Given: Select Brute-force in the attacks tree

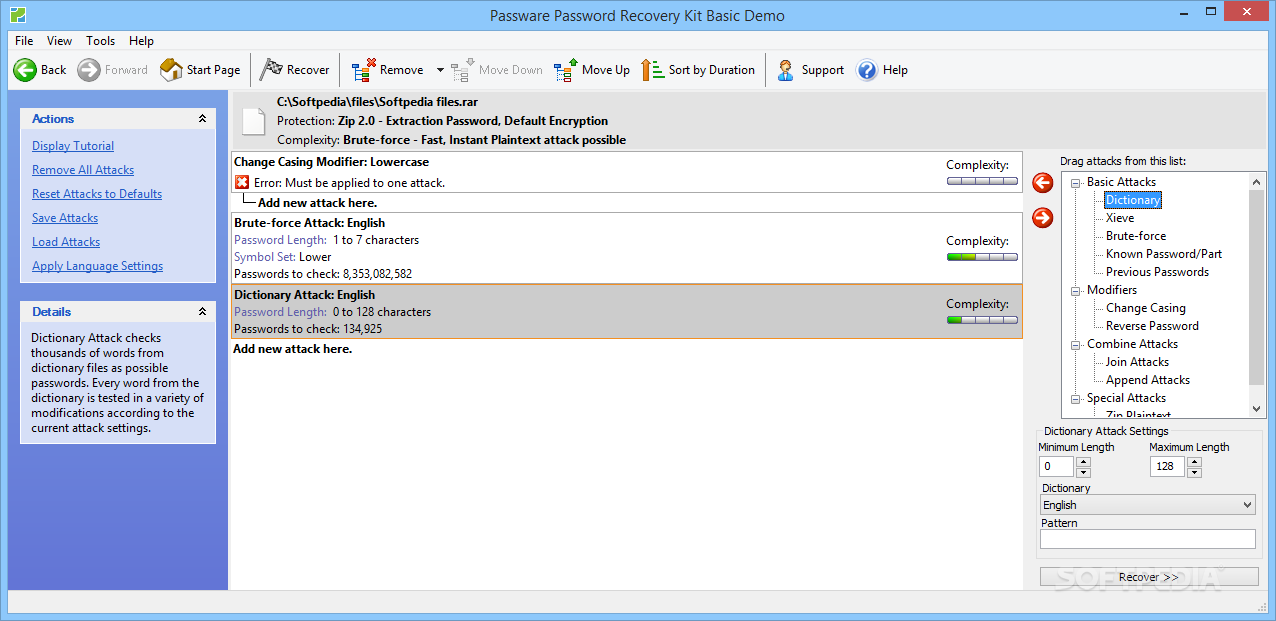Looking at the screenshot, I should 1136,236.
